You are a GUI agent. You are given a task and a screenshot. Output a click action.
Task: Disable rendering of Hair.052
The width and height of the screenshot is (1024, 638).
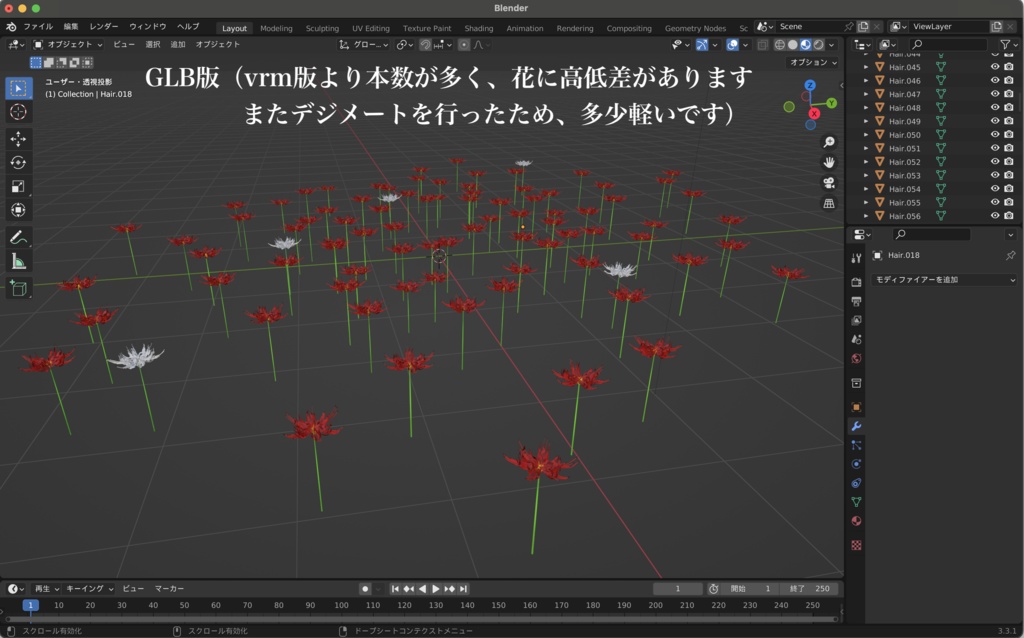point(1009,162)
